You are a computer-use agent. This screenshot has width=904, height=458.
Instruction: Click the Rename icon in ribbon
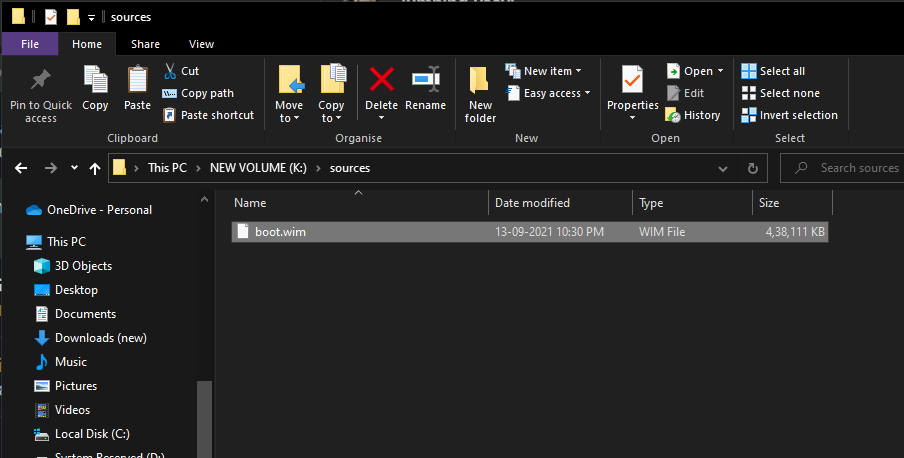point(426,80)
